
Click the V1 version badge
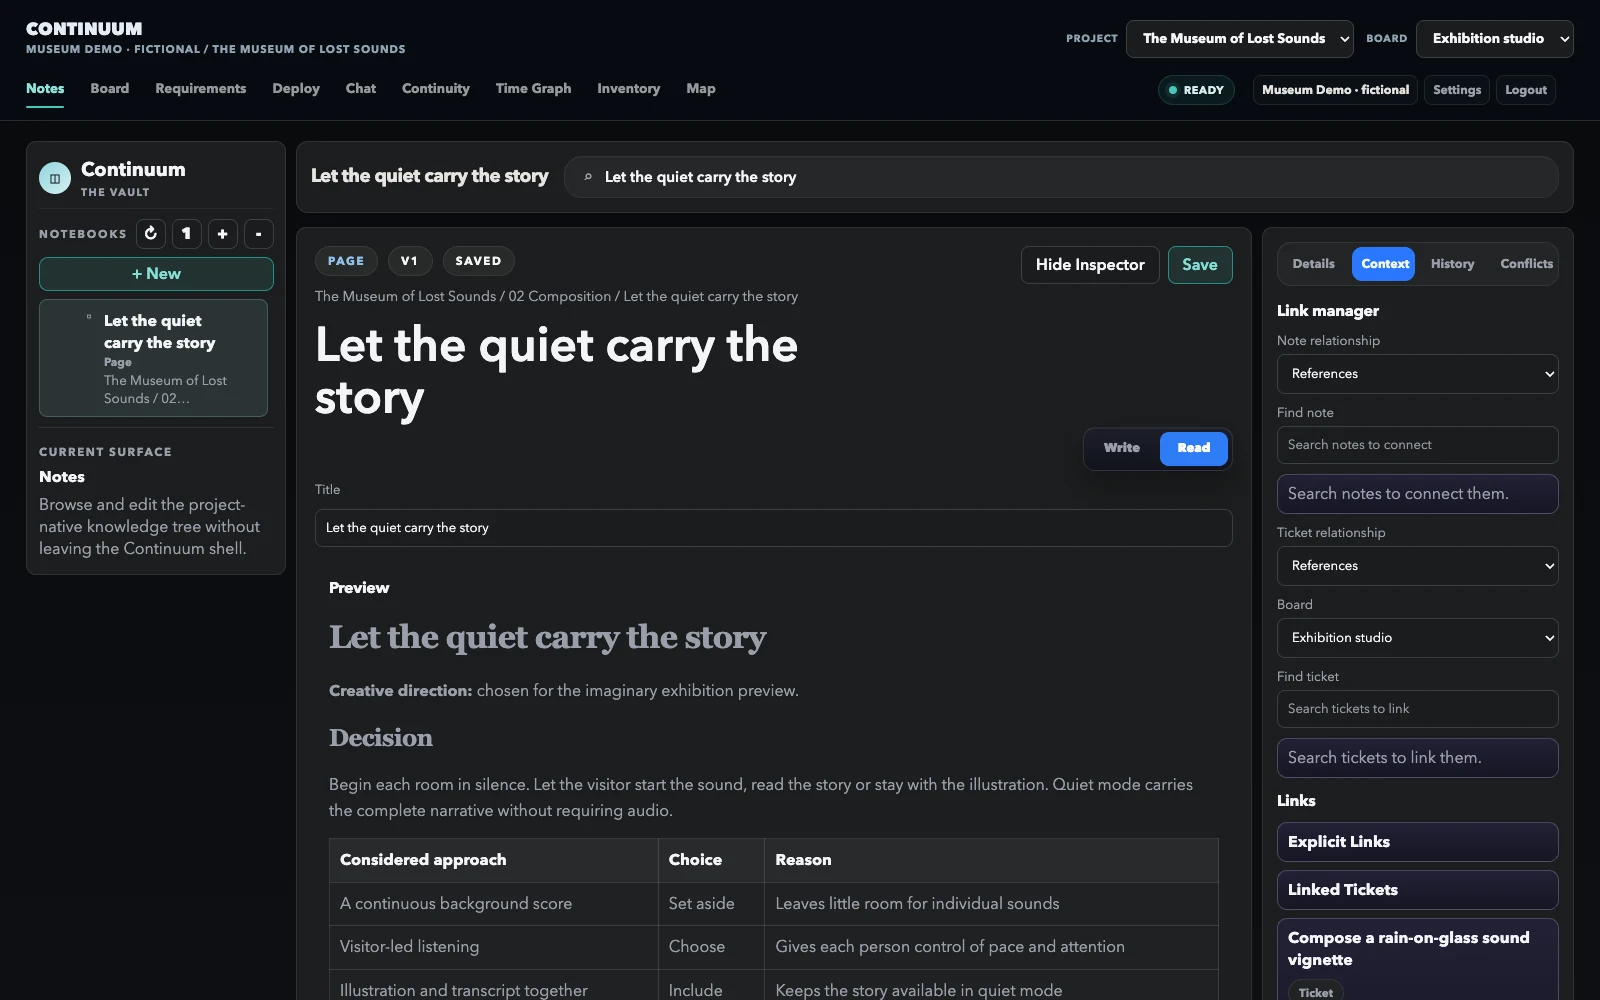[x=409, y=261]
